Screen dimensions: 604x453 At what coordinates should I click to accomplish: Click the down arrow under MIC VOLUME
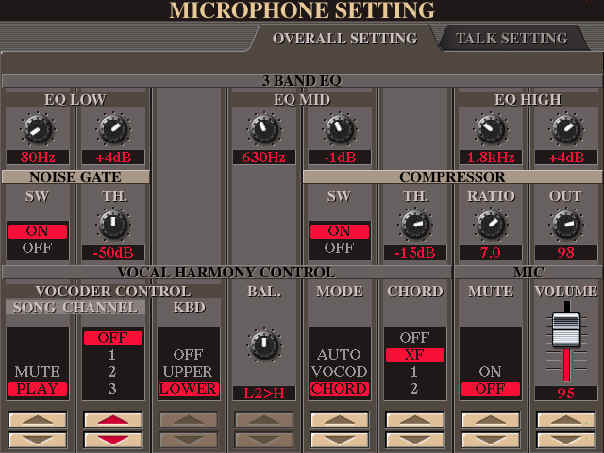coord(566,440)
